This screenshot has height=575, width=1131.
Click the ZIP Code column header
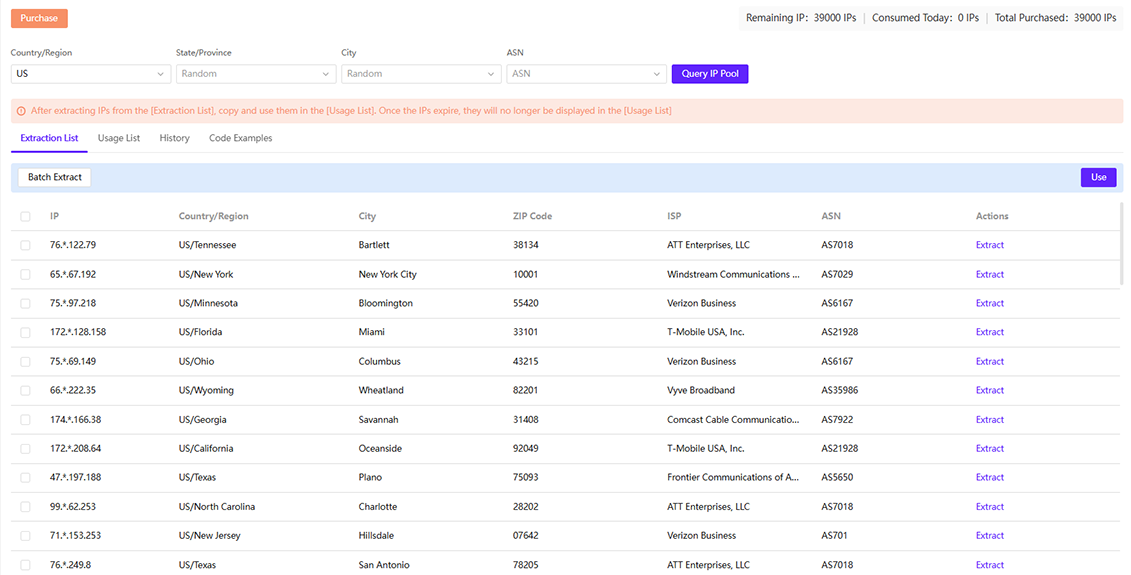[x=532, y=216]
